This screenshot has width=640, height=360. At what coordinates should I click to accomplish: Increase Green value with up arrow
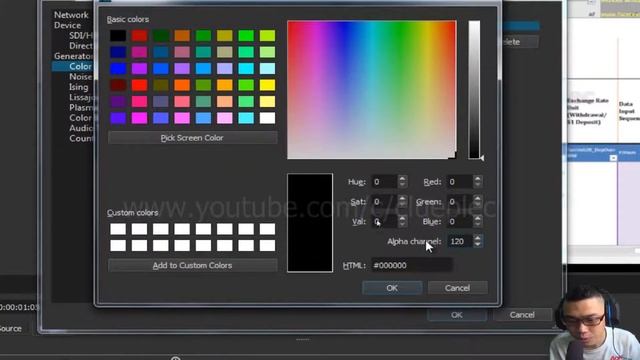point(478,198)
